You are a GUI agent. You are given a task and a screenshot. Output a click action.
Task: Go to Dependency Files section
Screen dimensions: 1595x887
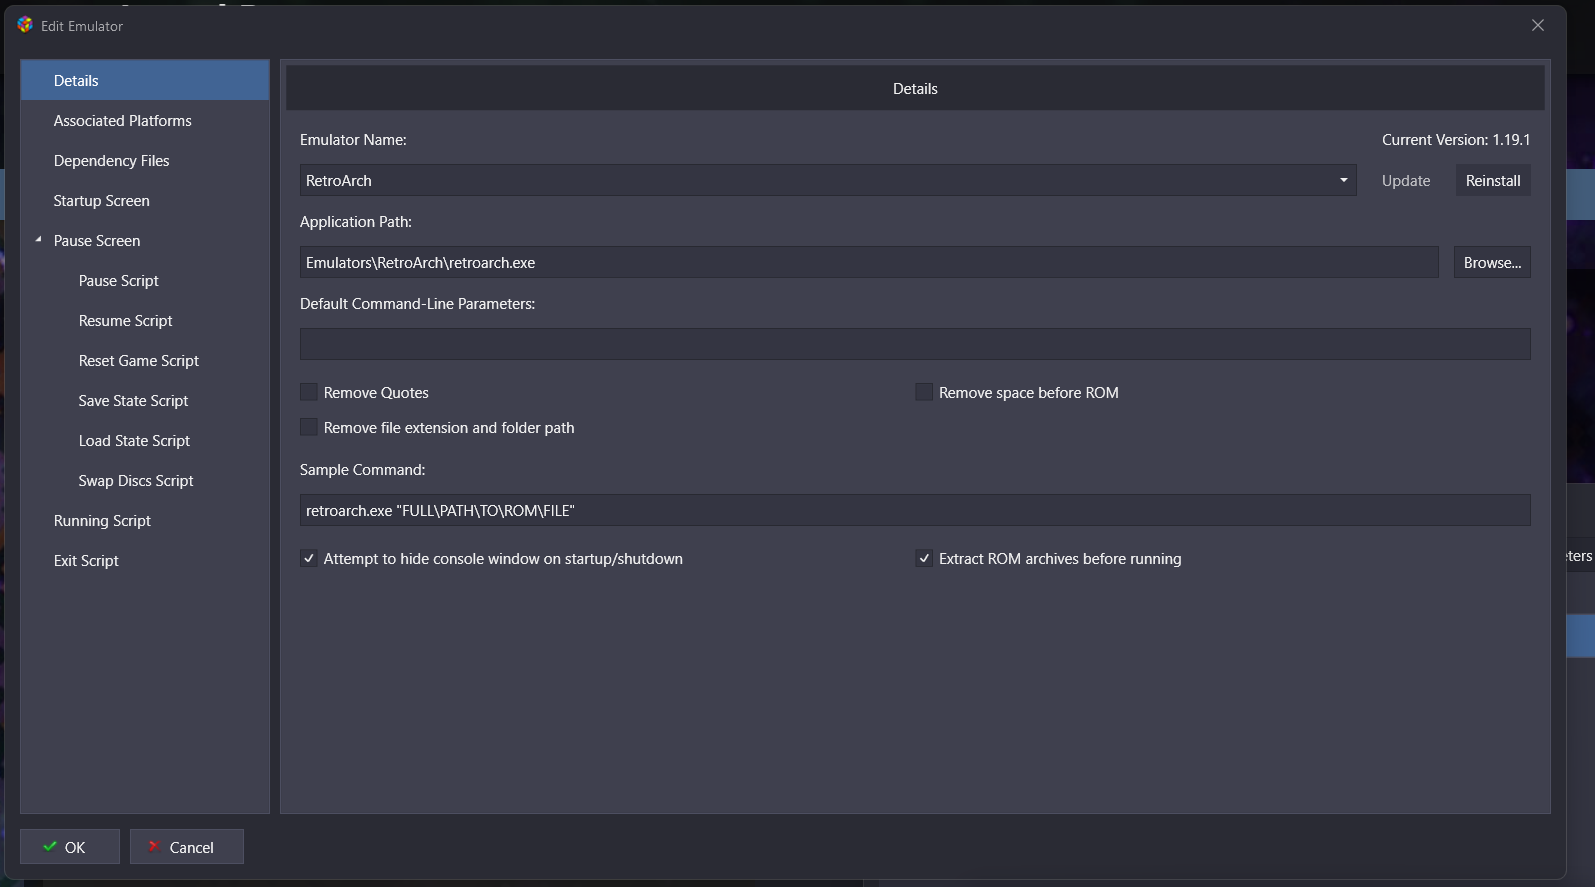[x=145, y=160]
